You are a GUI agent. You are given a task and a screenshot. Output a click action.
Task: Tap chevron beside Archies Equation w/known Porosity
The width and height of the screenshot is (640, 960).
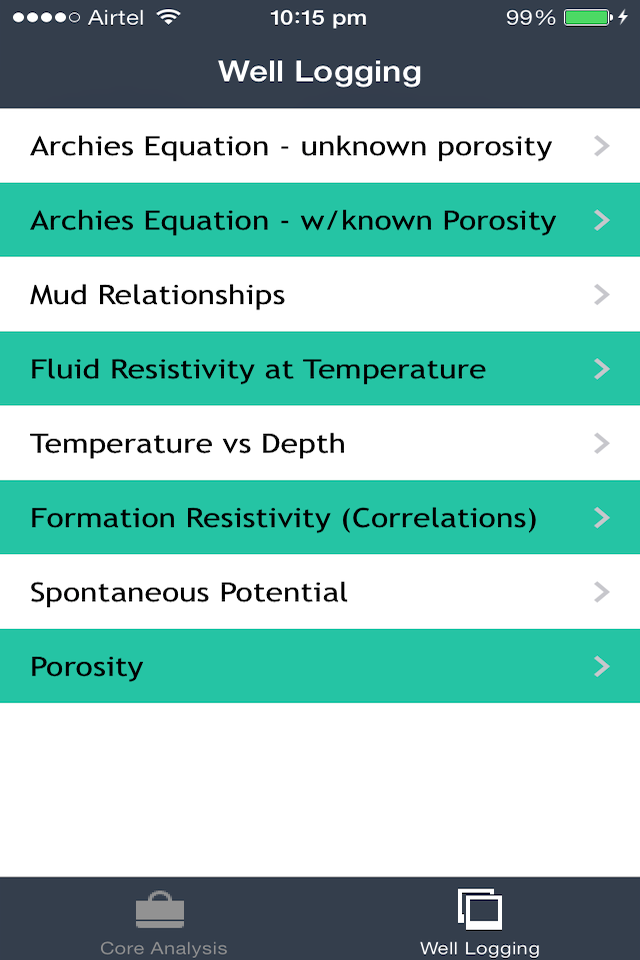pos(601,220)
